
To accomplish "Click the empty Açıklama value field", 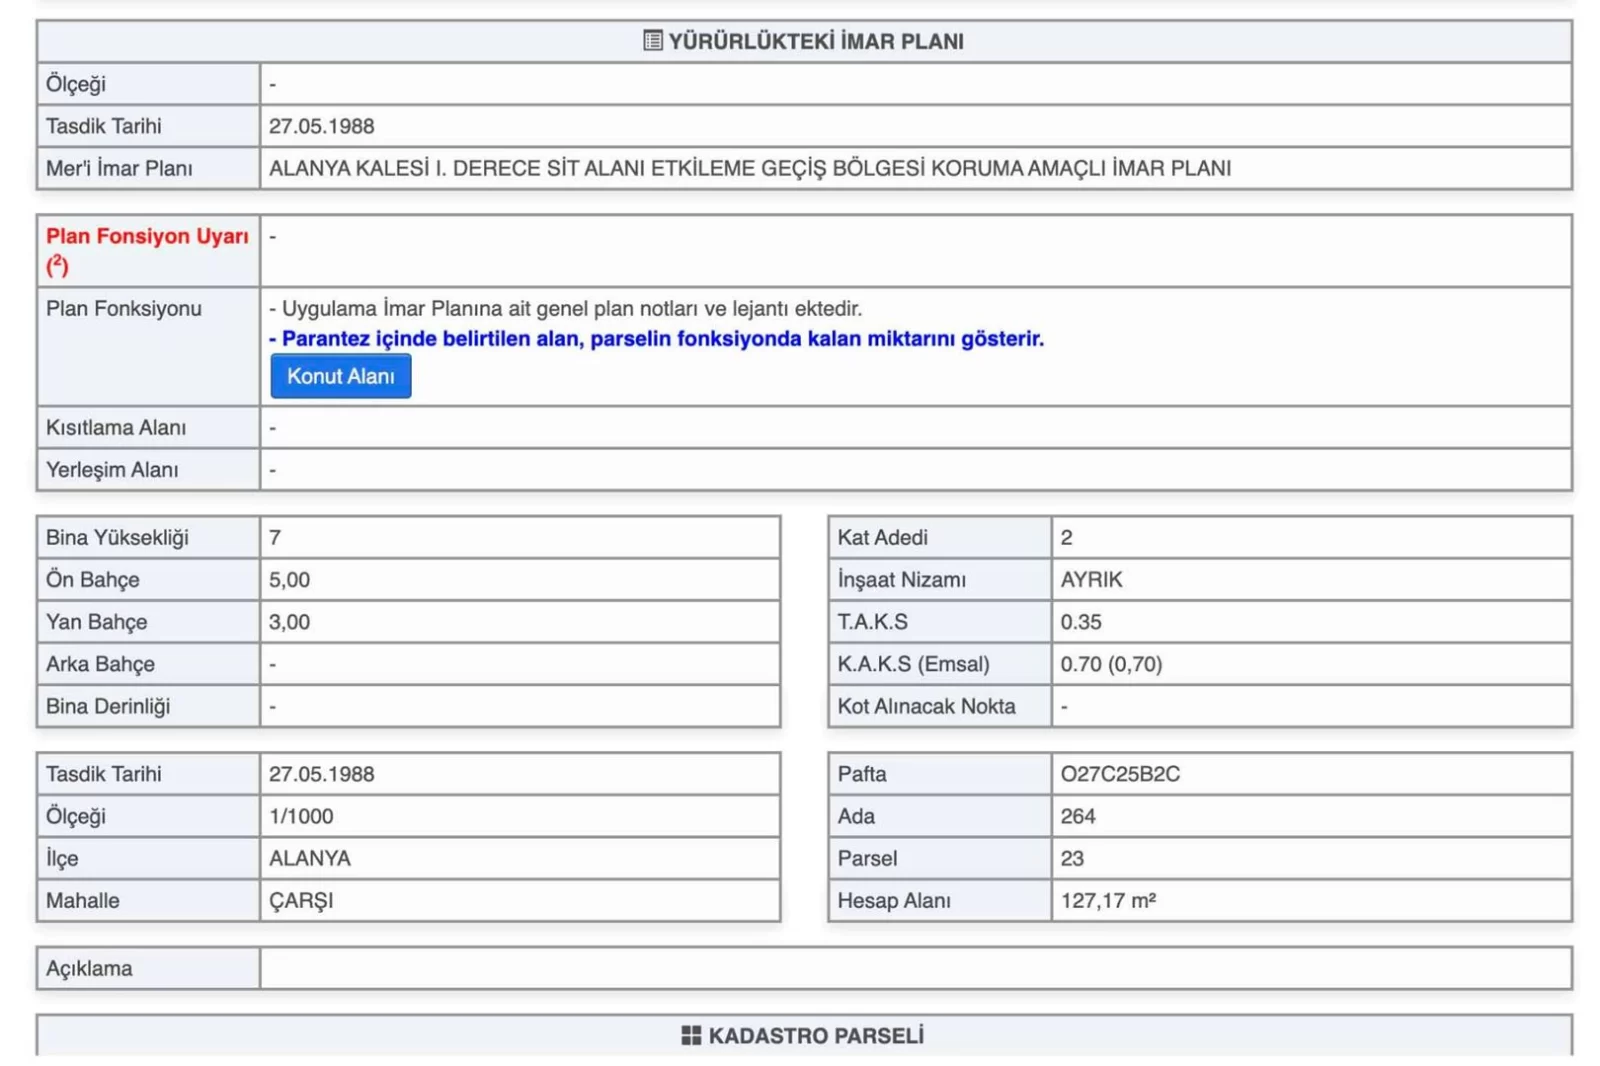I will tap(914, 968).
